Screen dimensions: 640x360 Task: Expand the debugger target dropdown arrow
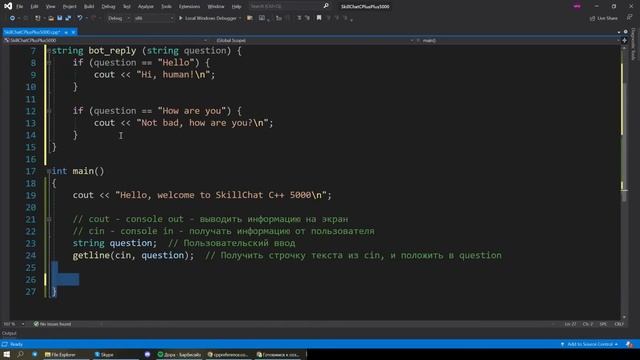pyautogui.click(x=240, y=18)
